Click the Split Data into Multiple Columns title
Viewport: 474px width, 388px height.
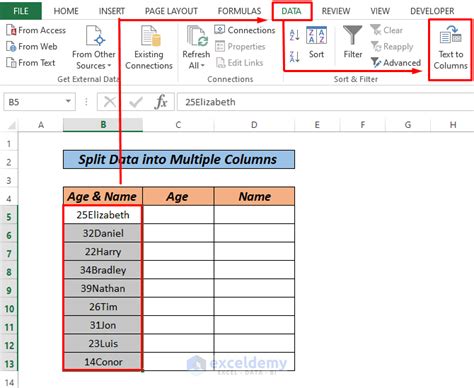pos(179,159)
